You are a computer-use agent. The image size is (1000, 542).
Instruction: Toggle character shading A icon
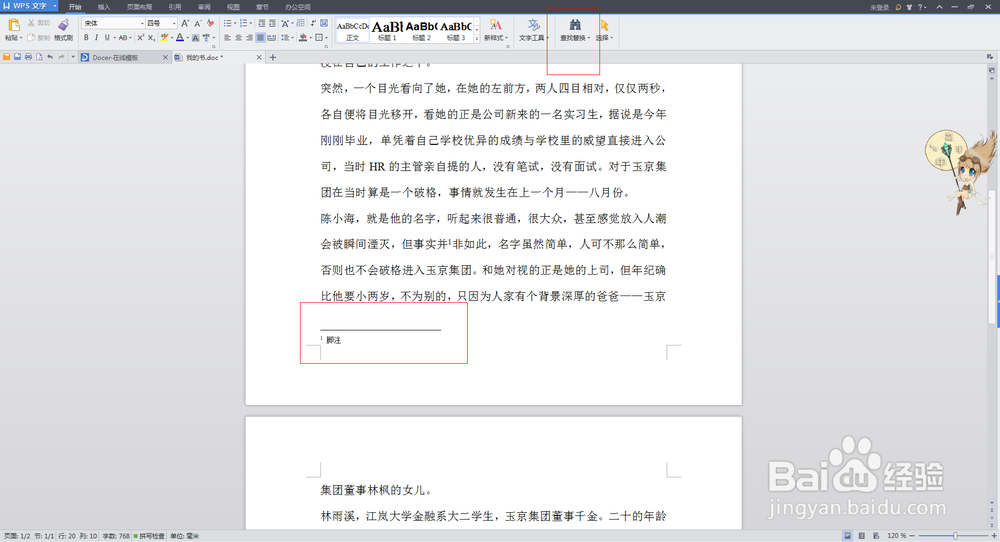coord(196,38)
